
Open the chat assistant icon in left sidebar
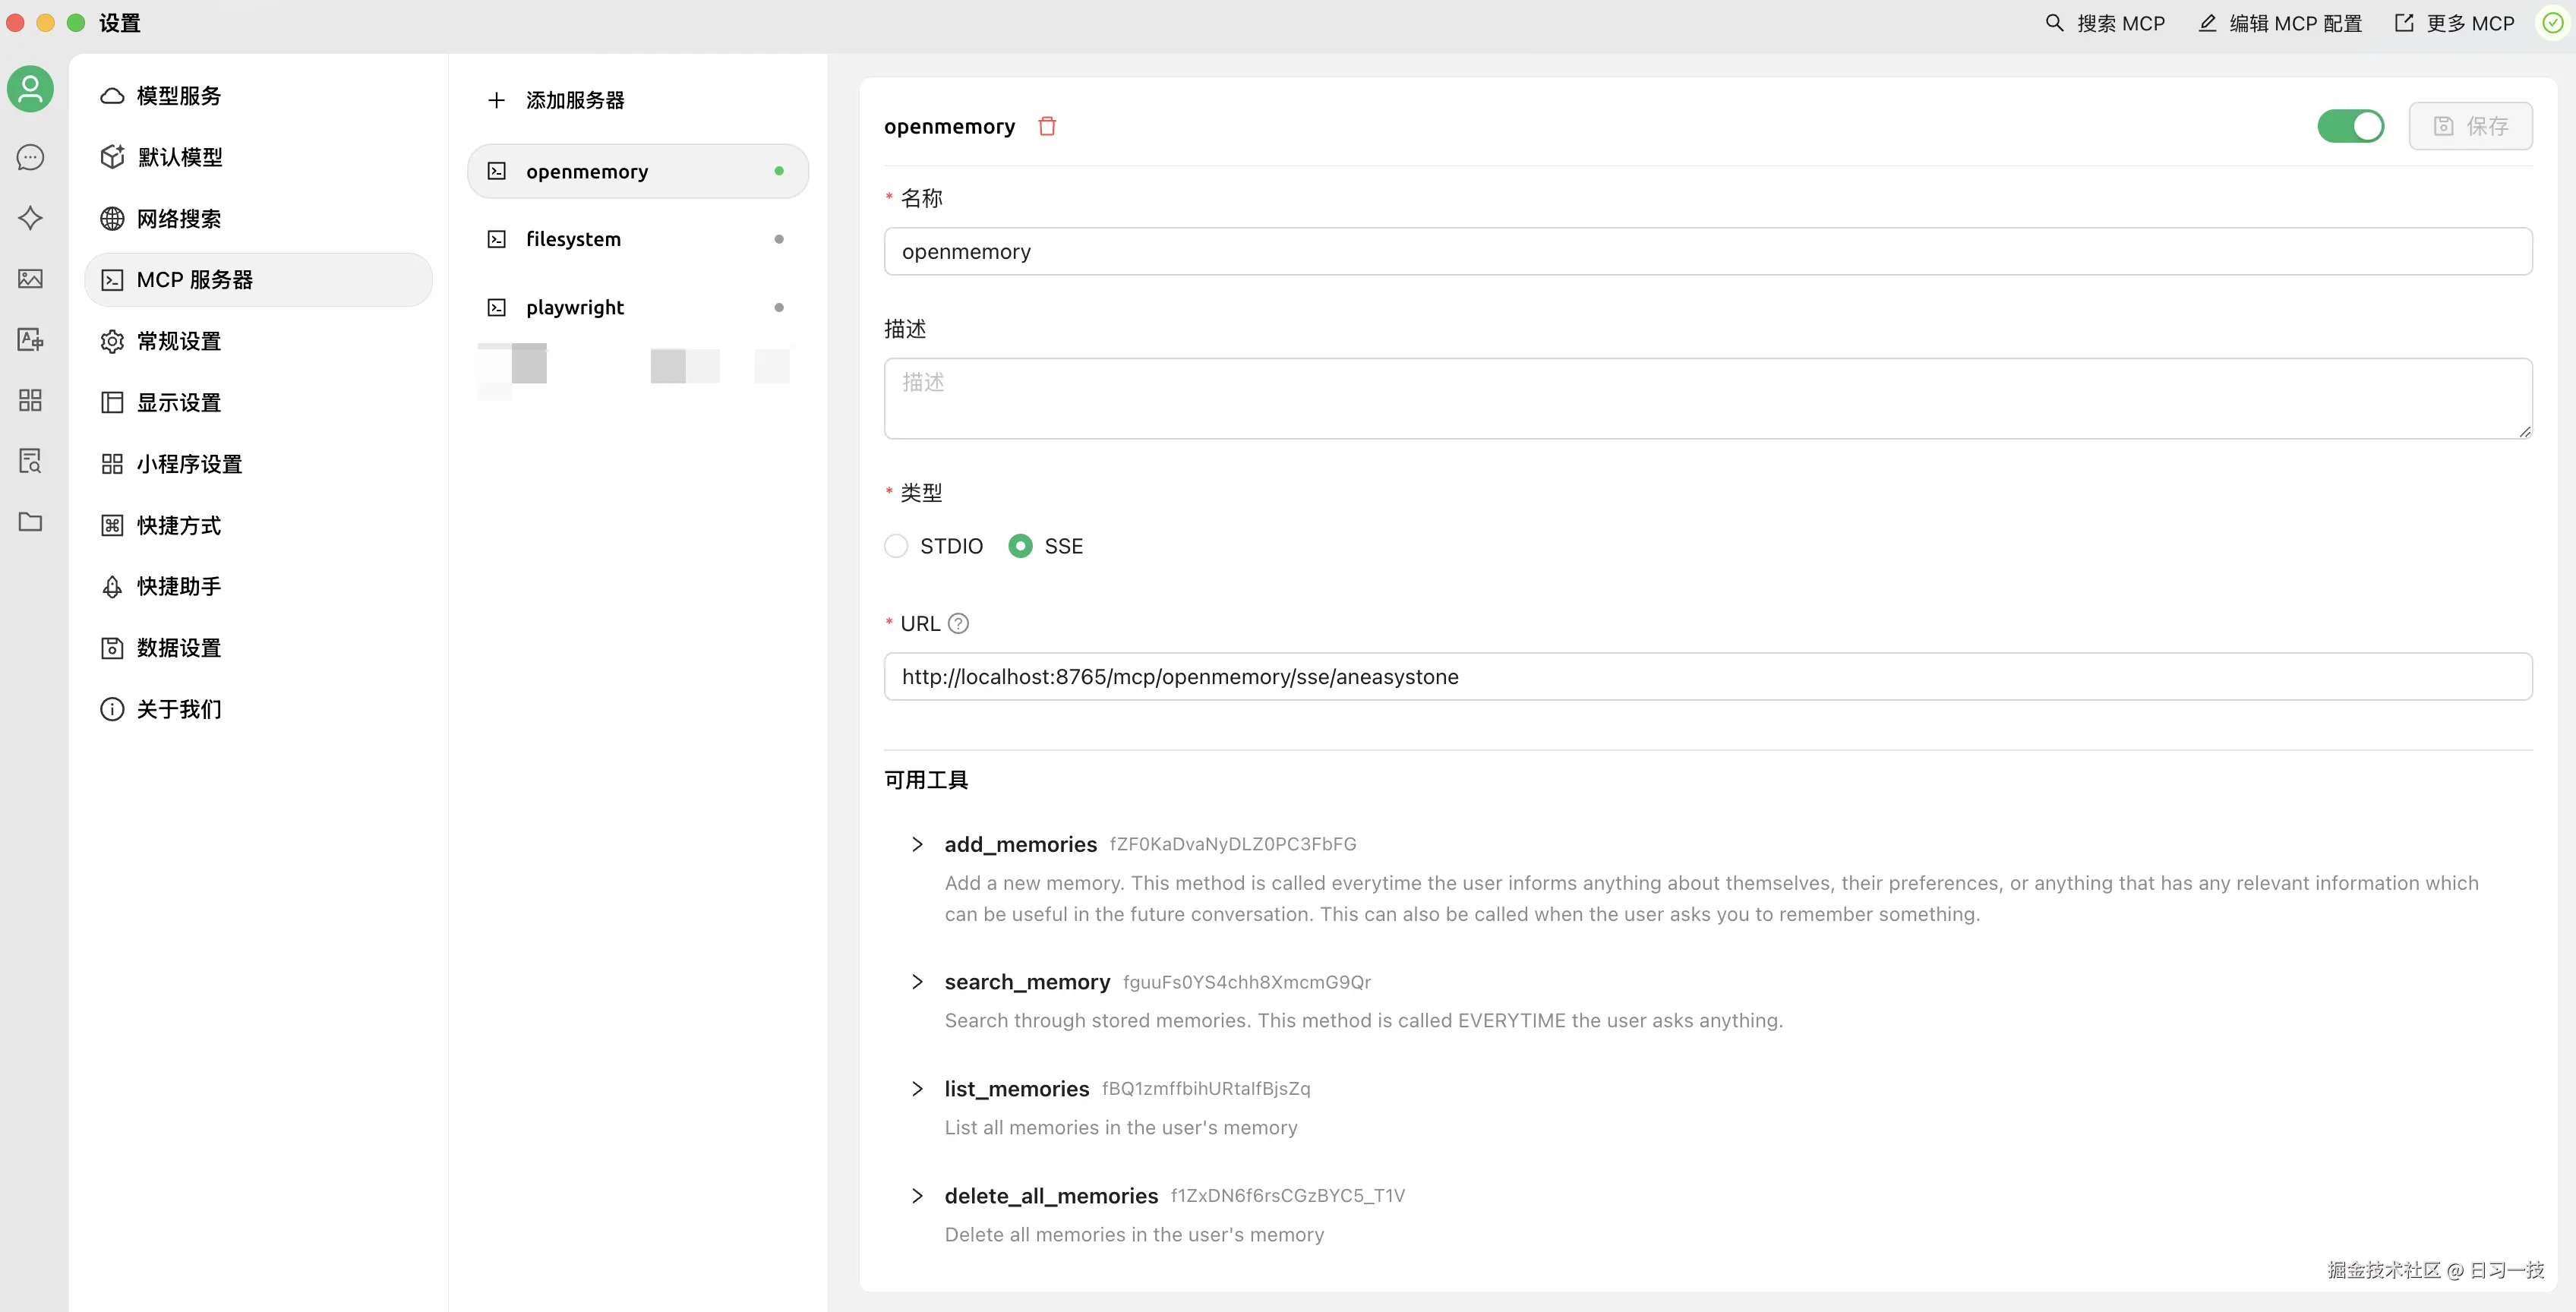pos(30,157)
